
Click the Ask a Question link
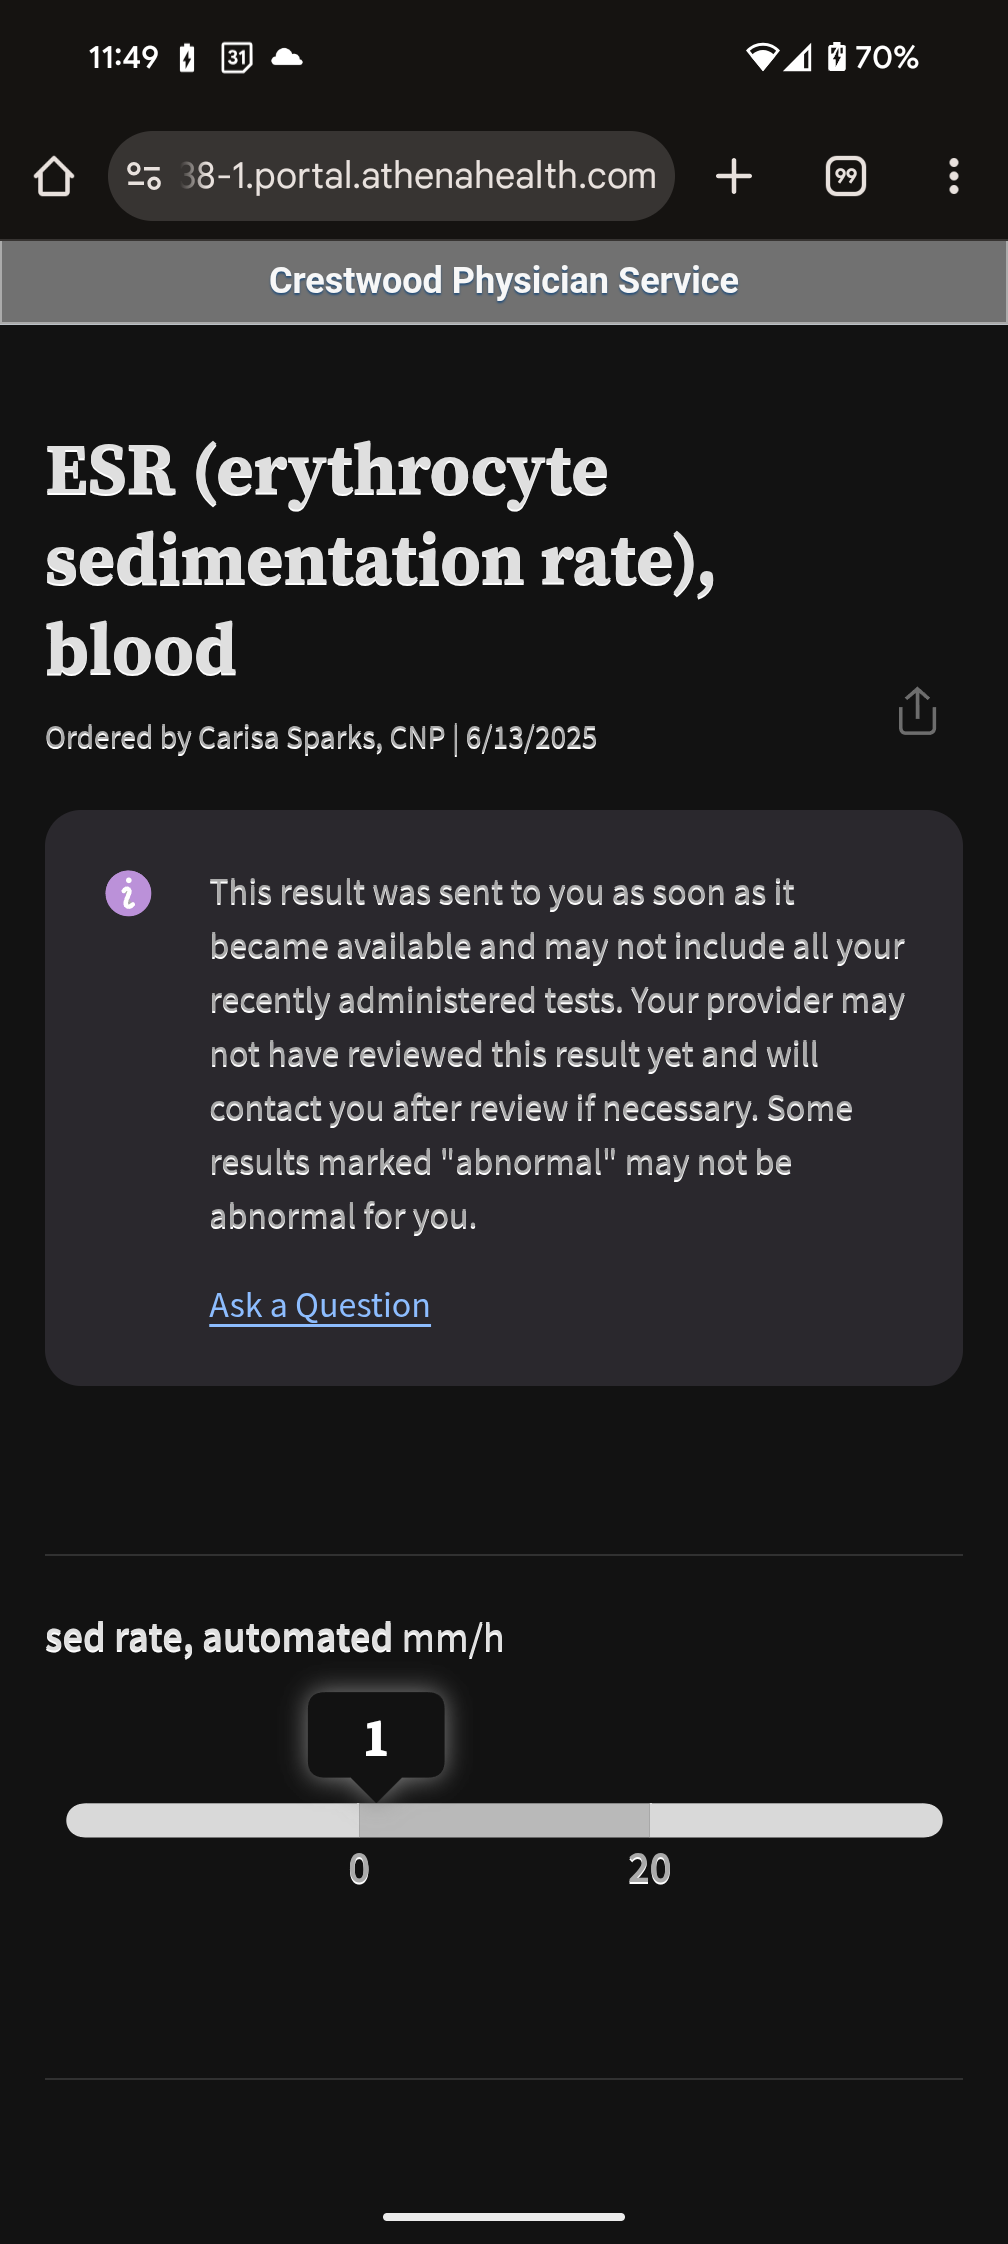pos(320,1305)
